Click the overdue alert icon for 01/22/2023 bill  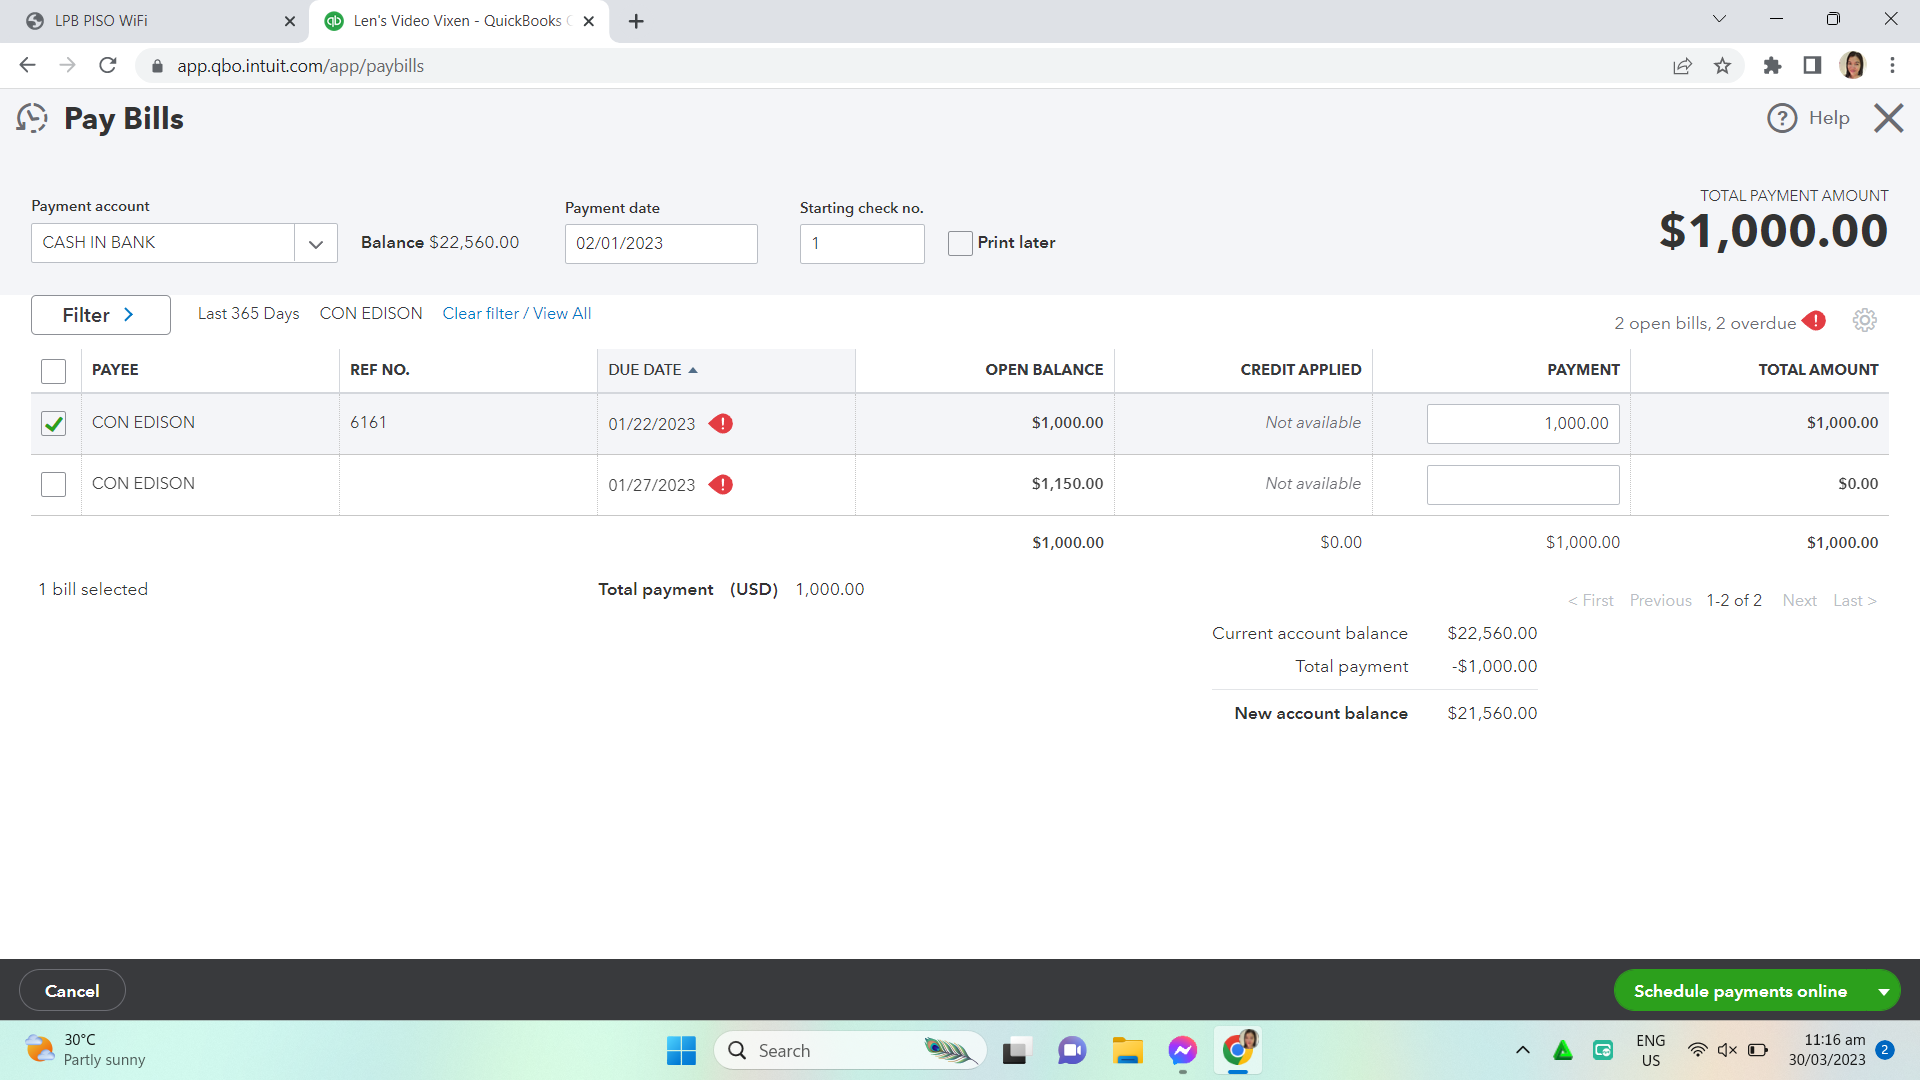[721, 424]
